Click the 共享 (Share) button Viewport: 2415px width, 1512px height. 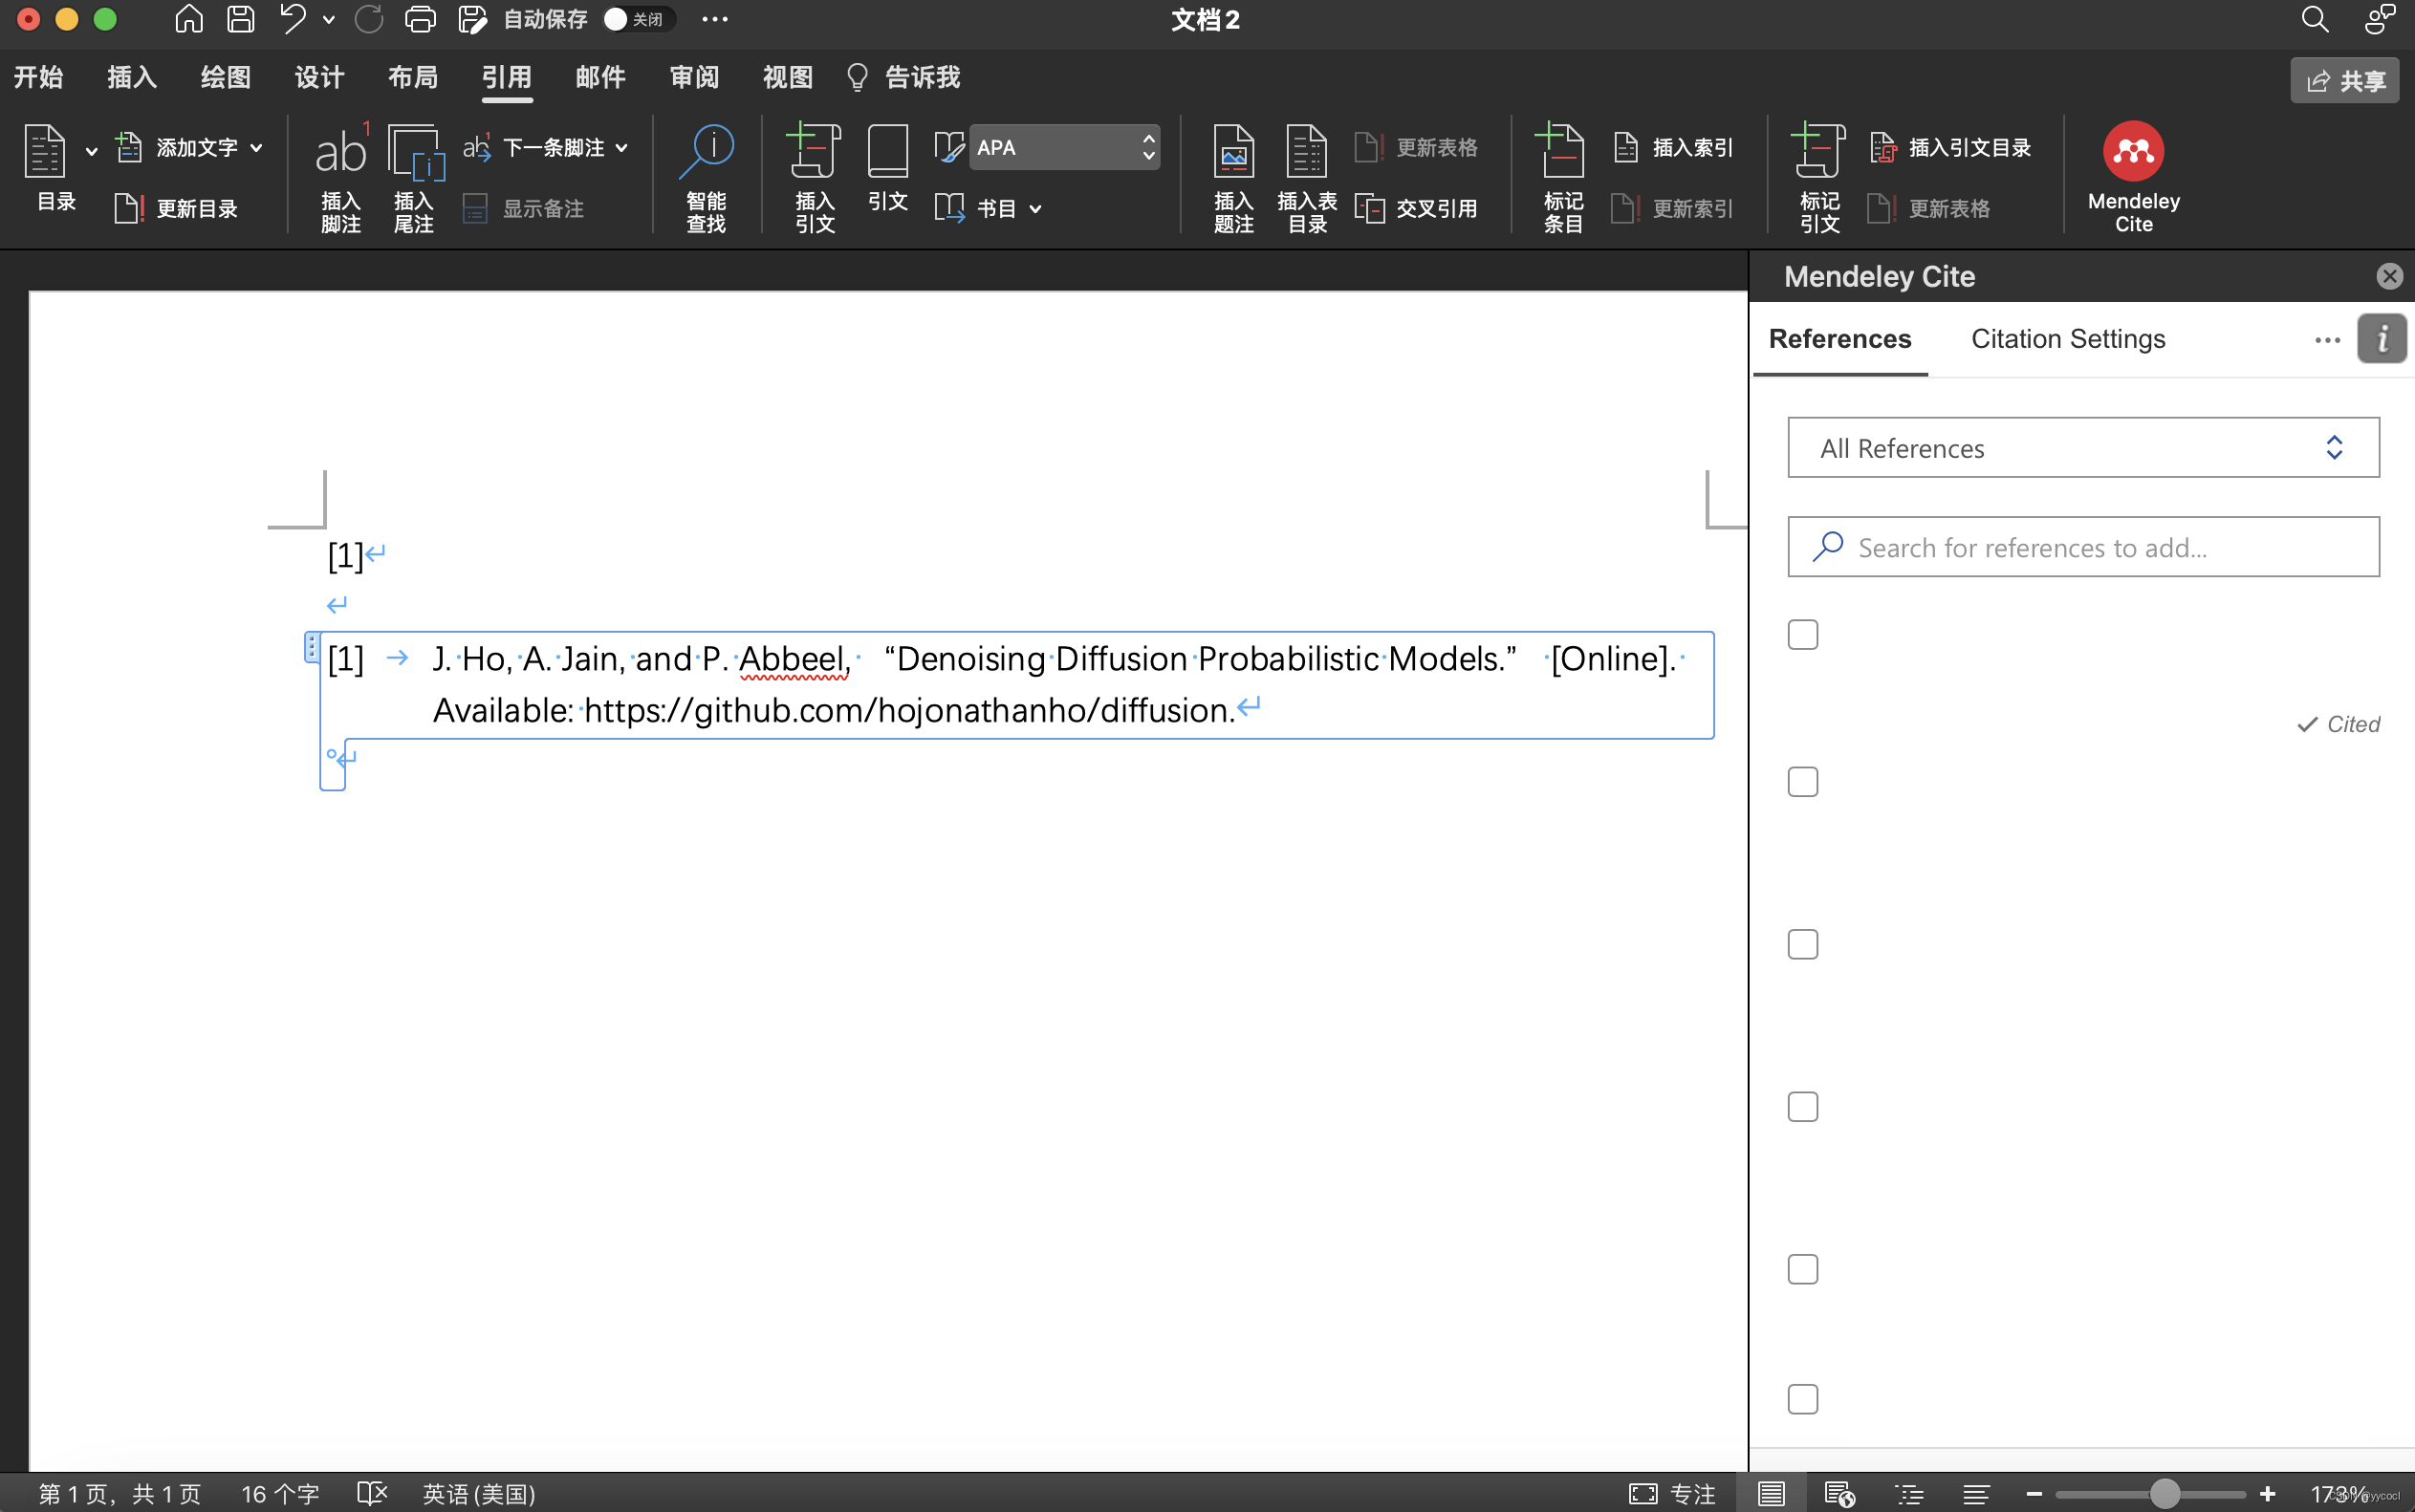[2344, 80]
